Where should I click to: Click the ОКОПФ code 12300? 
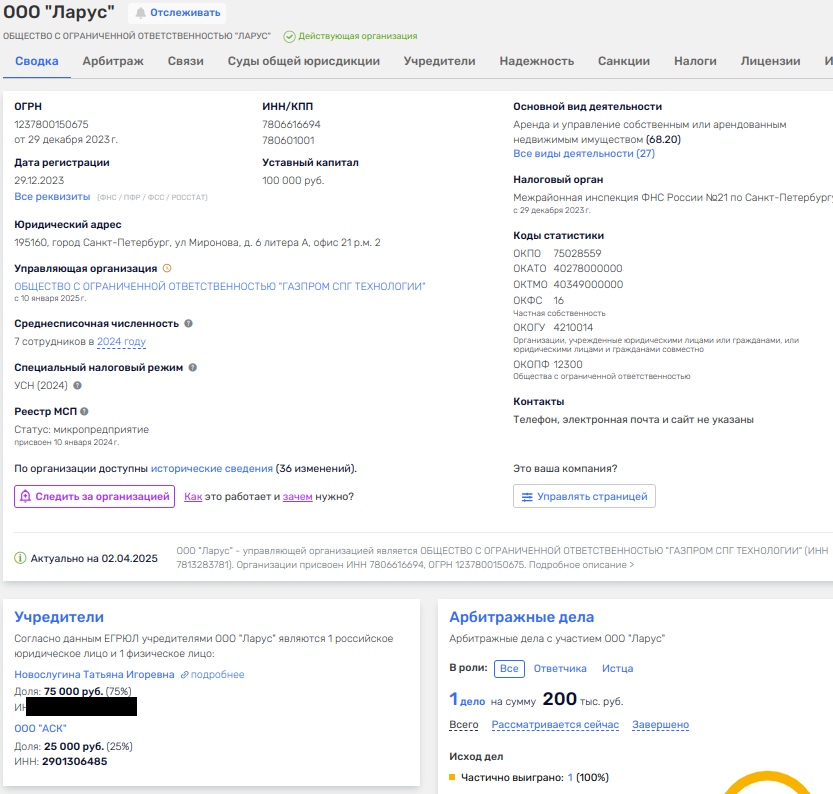coord(568,365)
